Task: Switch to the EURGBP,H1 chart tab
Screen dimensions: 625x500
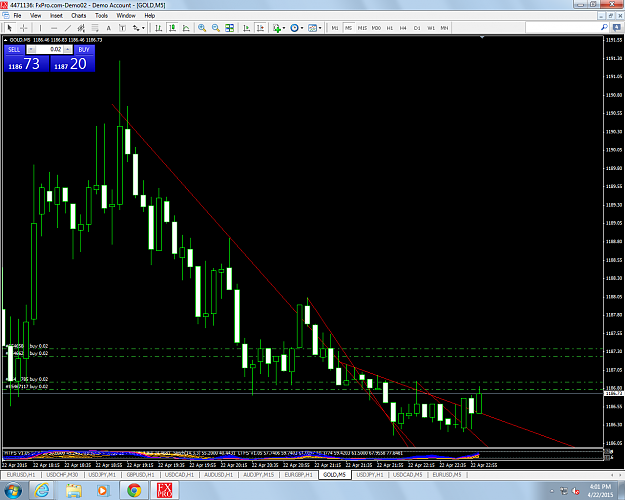Action: click(299, 474)
